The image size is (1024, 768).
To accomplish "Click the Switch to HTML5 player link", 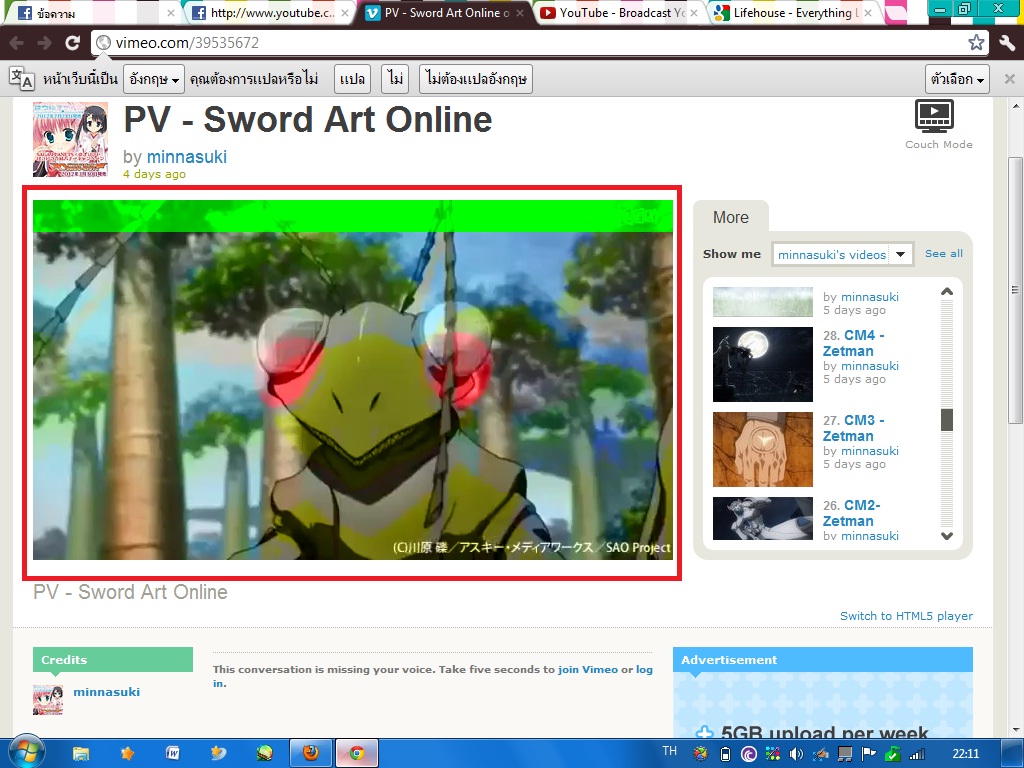I will pyautogui.click(x=906, y=616).
